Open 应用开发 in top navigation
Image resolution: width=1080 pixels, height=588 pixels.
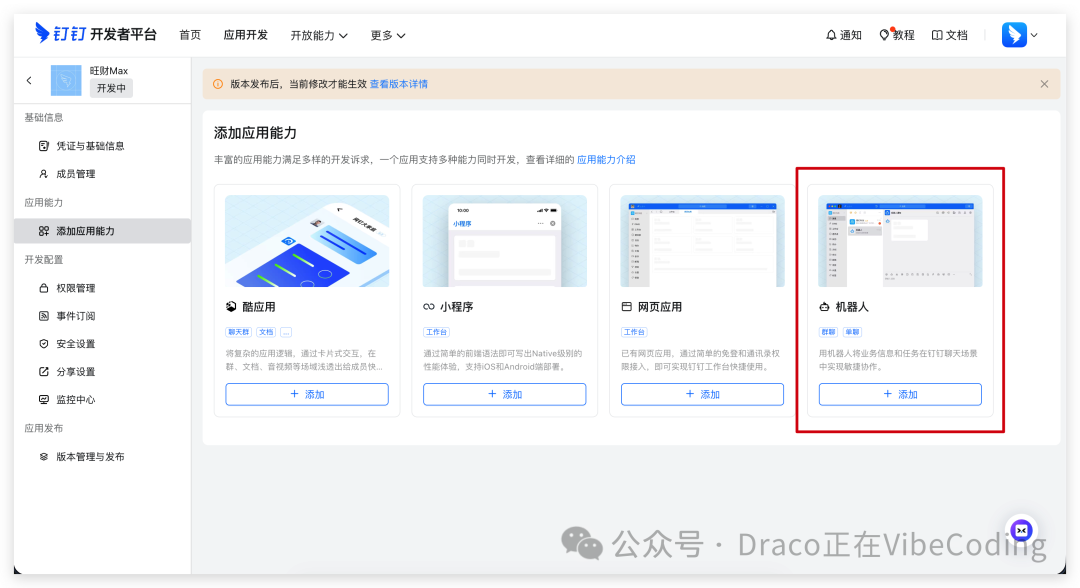[x=245, y=35]
